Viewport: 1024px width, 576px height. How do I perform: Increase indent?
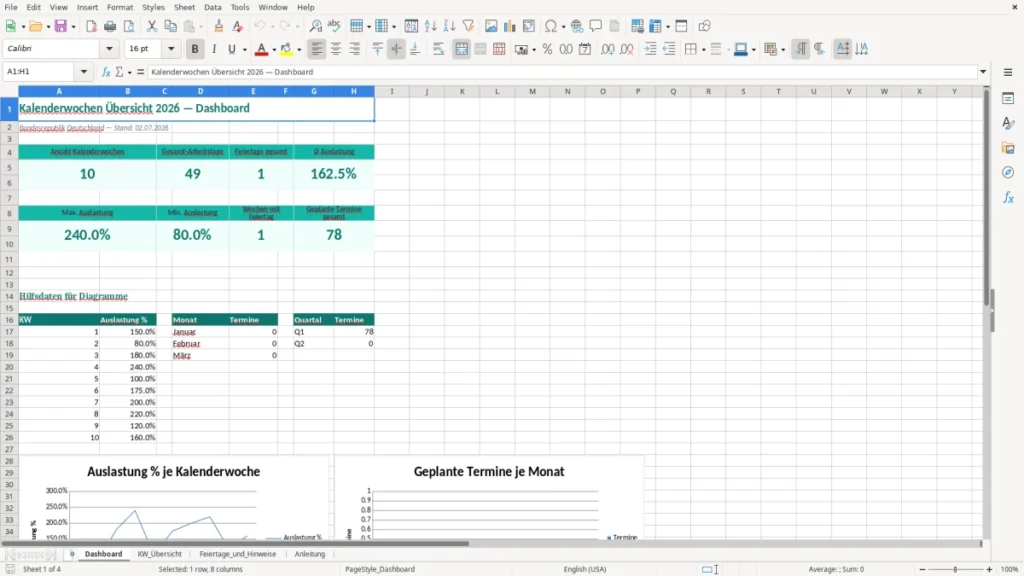(x=650, y=49)
